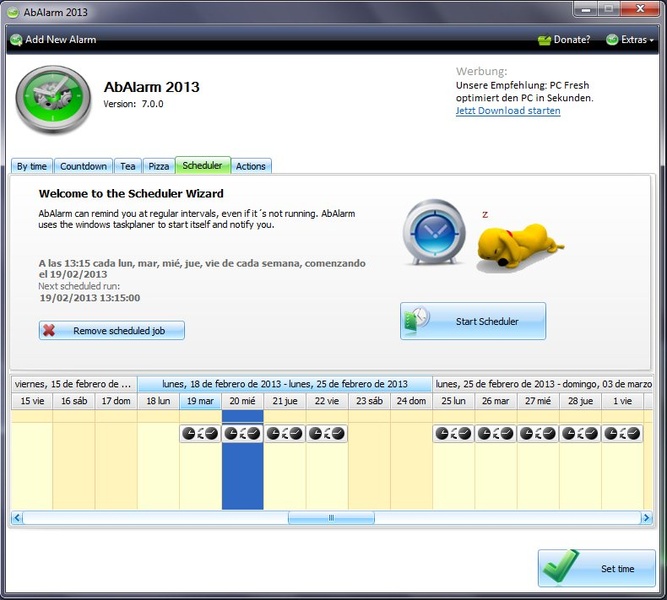Select the alarm event icon on 28 jue
Viewport: 667px width, 600px height.
pyautogui.click(x=580, y=434)
